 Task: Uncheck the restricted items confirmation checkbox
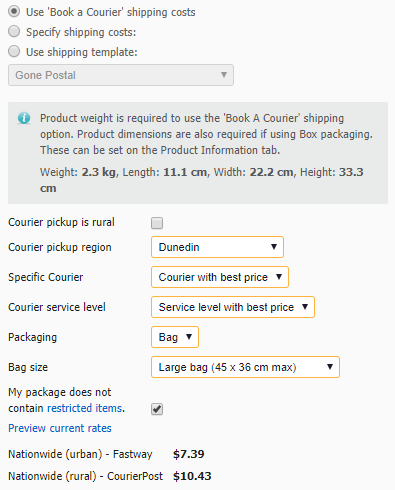point(157,409)
